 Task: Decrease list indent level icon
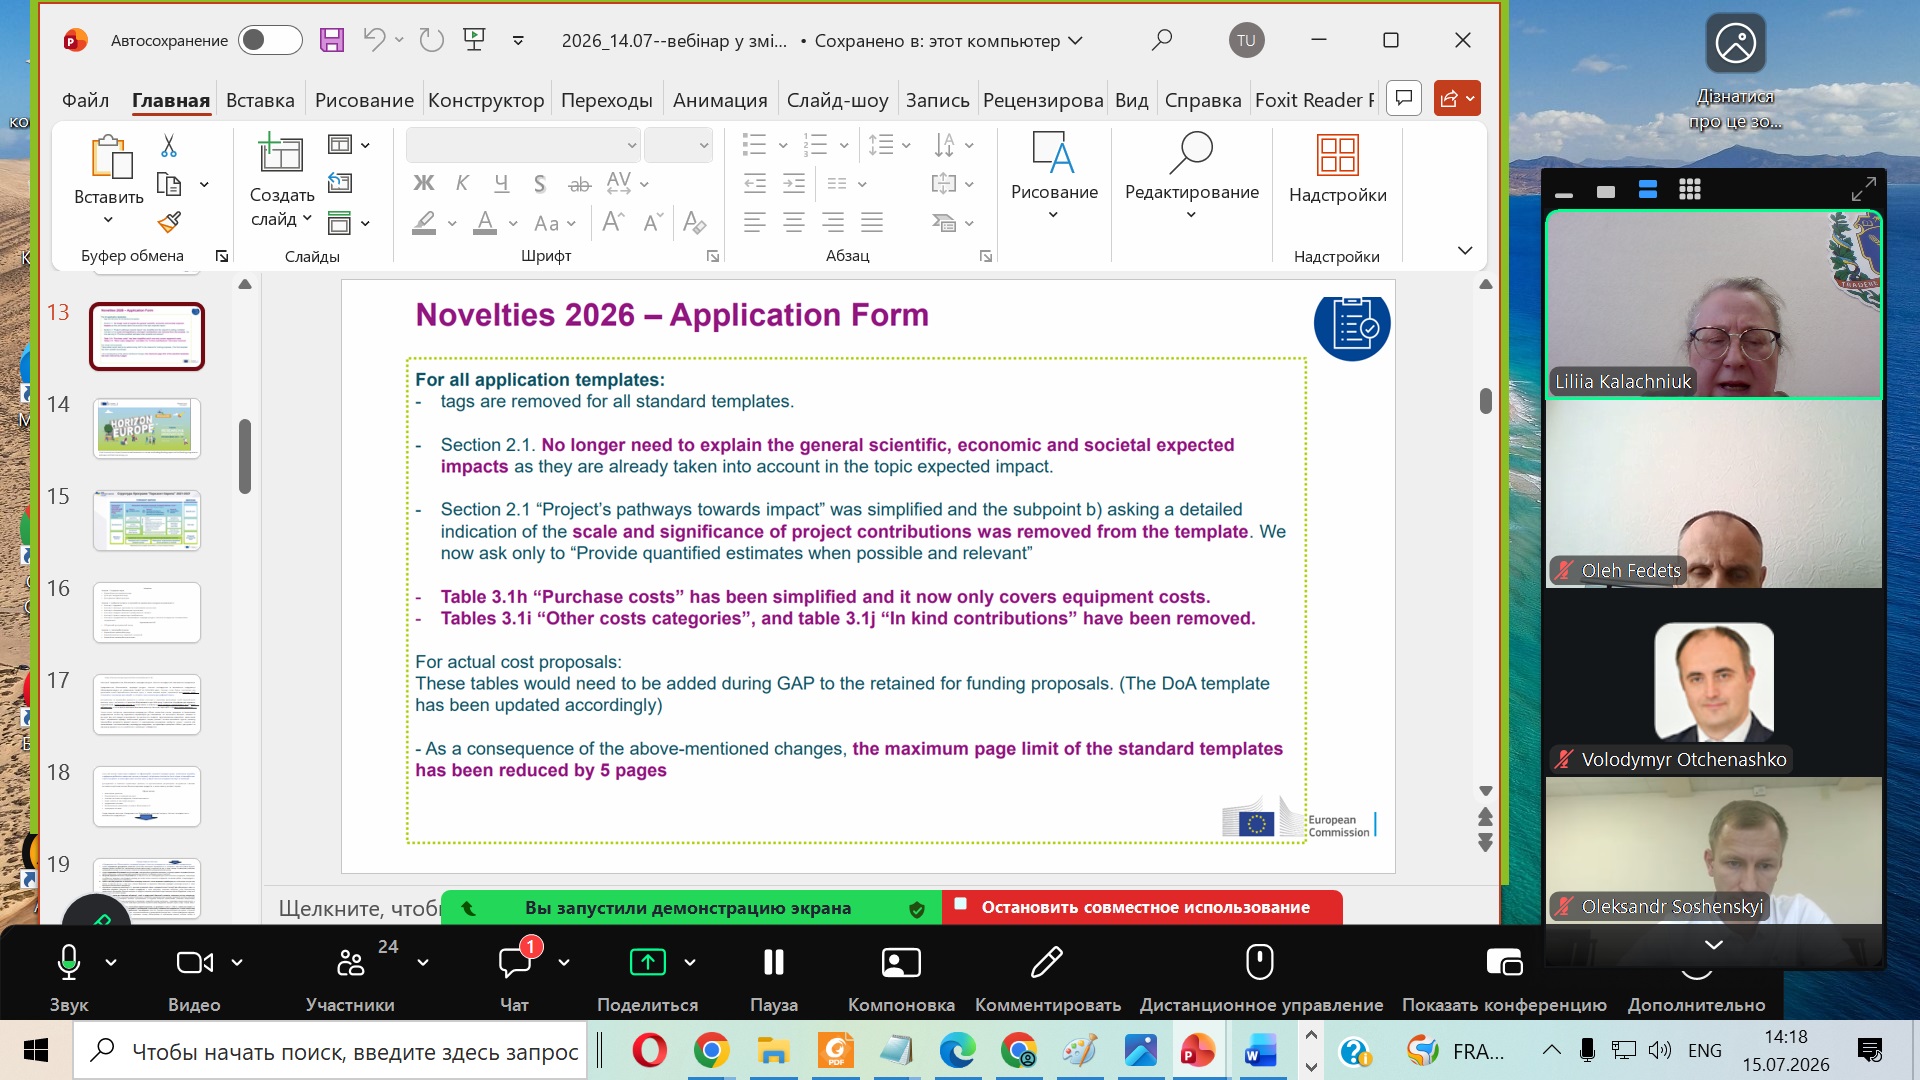coord(755,184)
